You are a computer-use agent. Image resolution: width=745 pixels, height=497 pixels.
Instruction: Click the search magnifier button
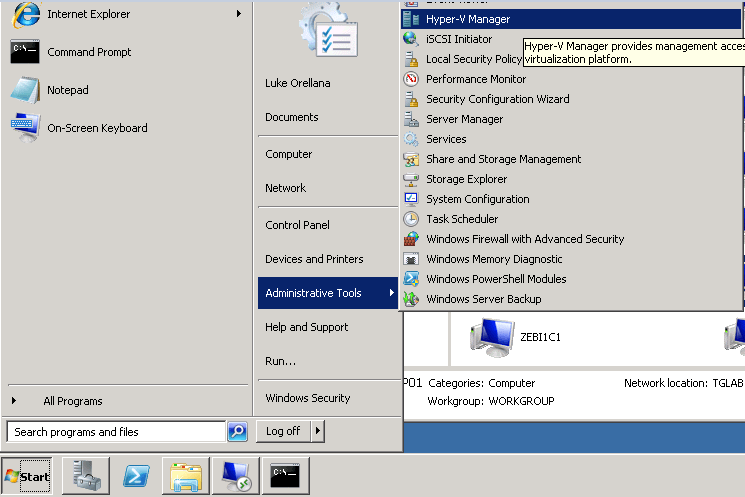[x=238, y=431]
